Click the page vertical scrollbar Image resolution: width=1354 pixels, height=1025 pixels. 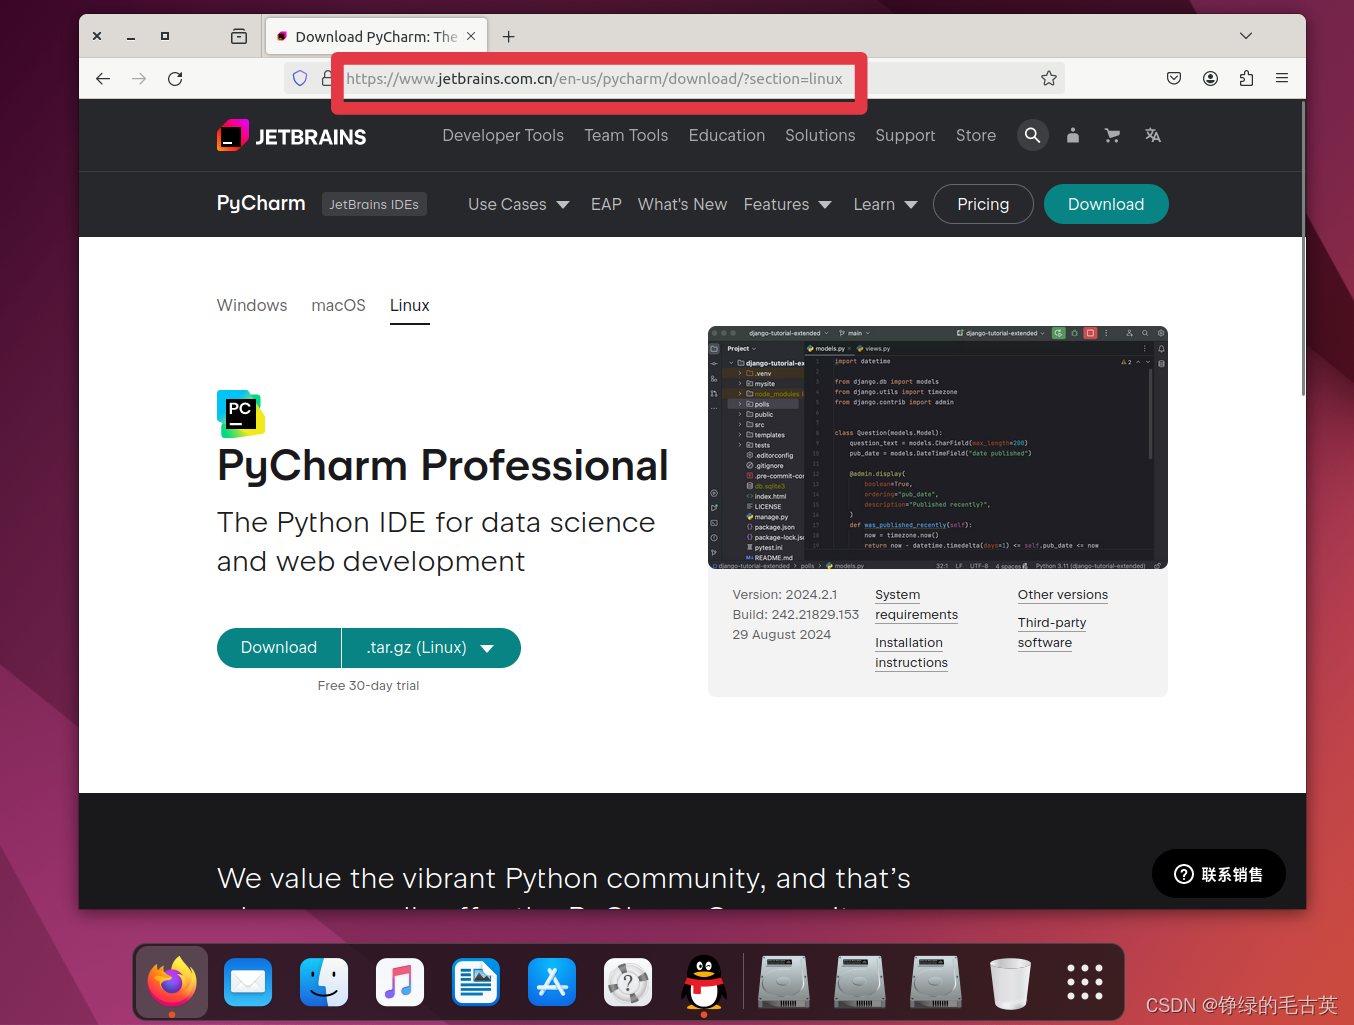click(1303, 250)
